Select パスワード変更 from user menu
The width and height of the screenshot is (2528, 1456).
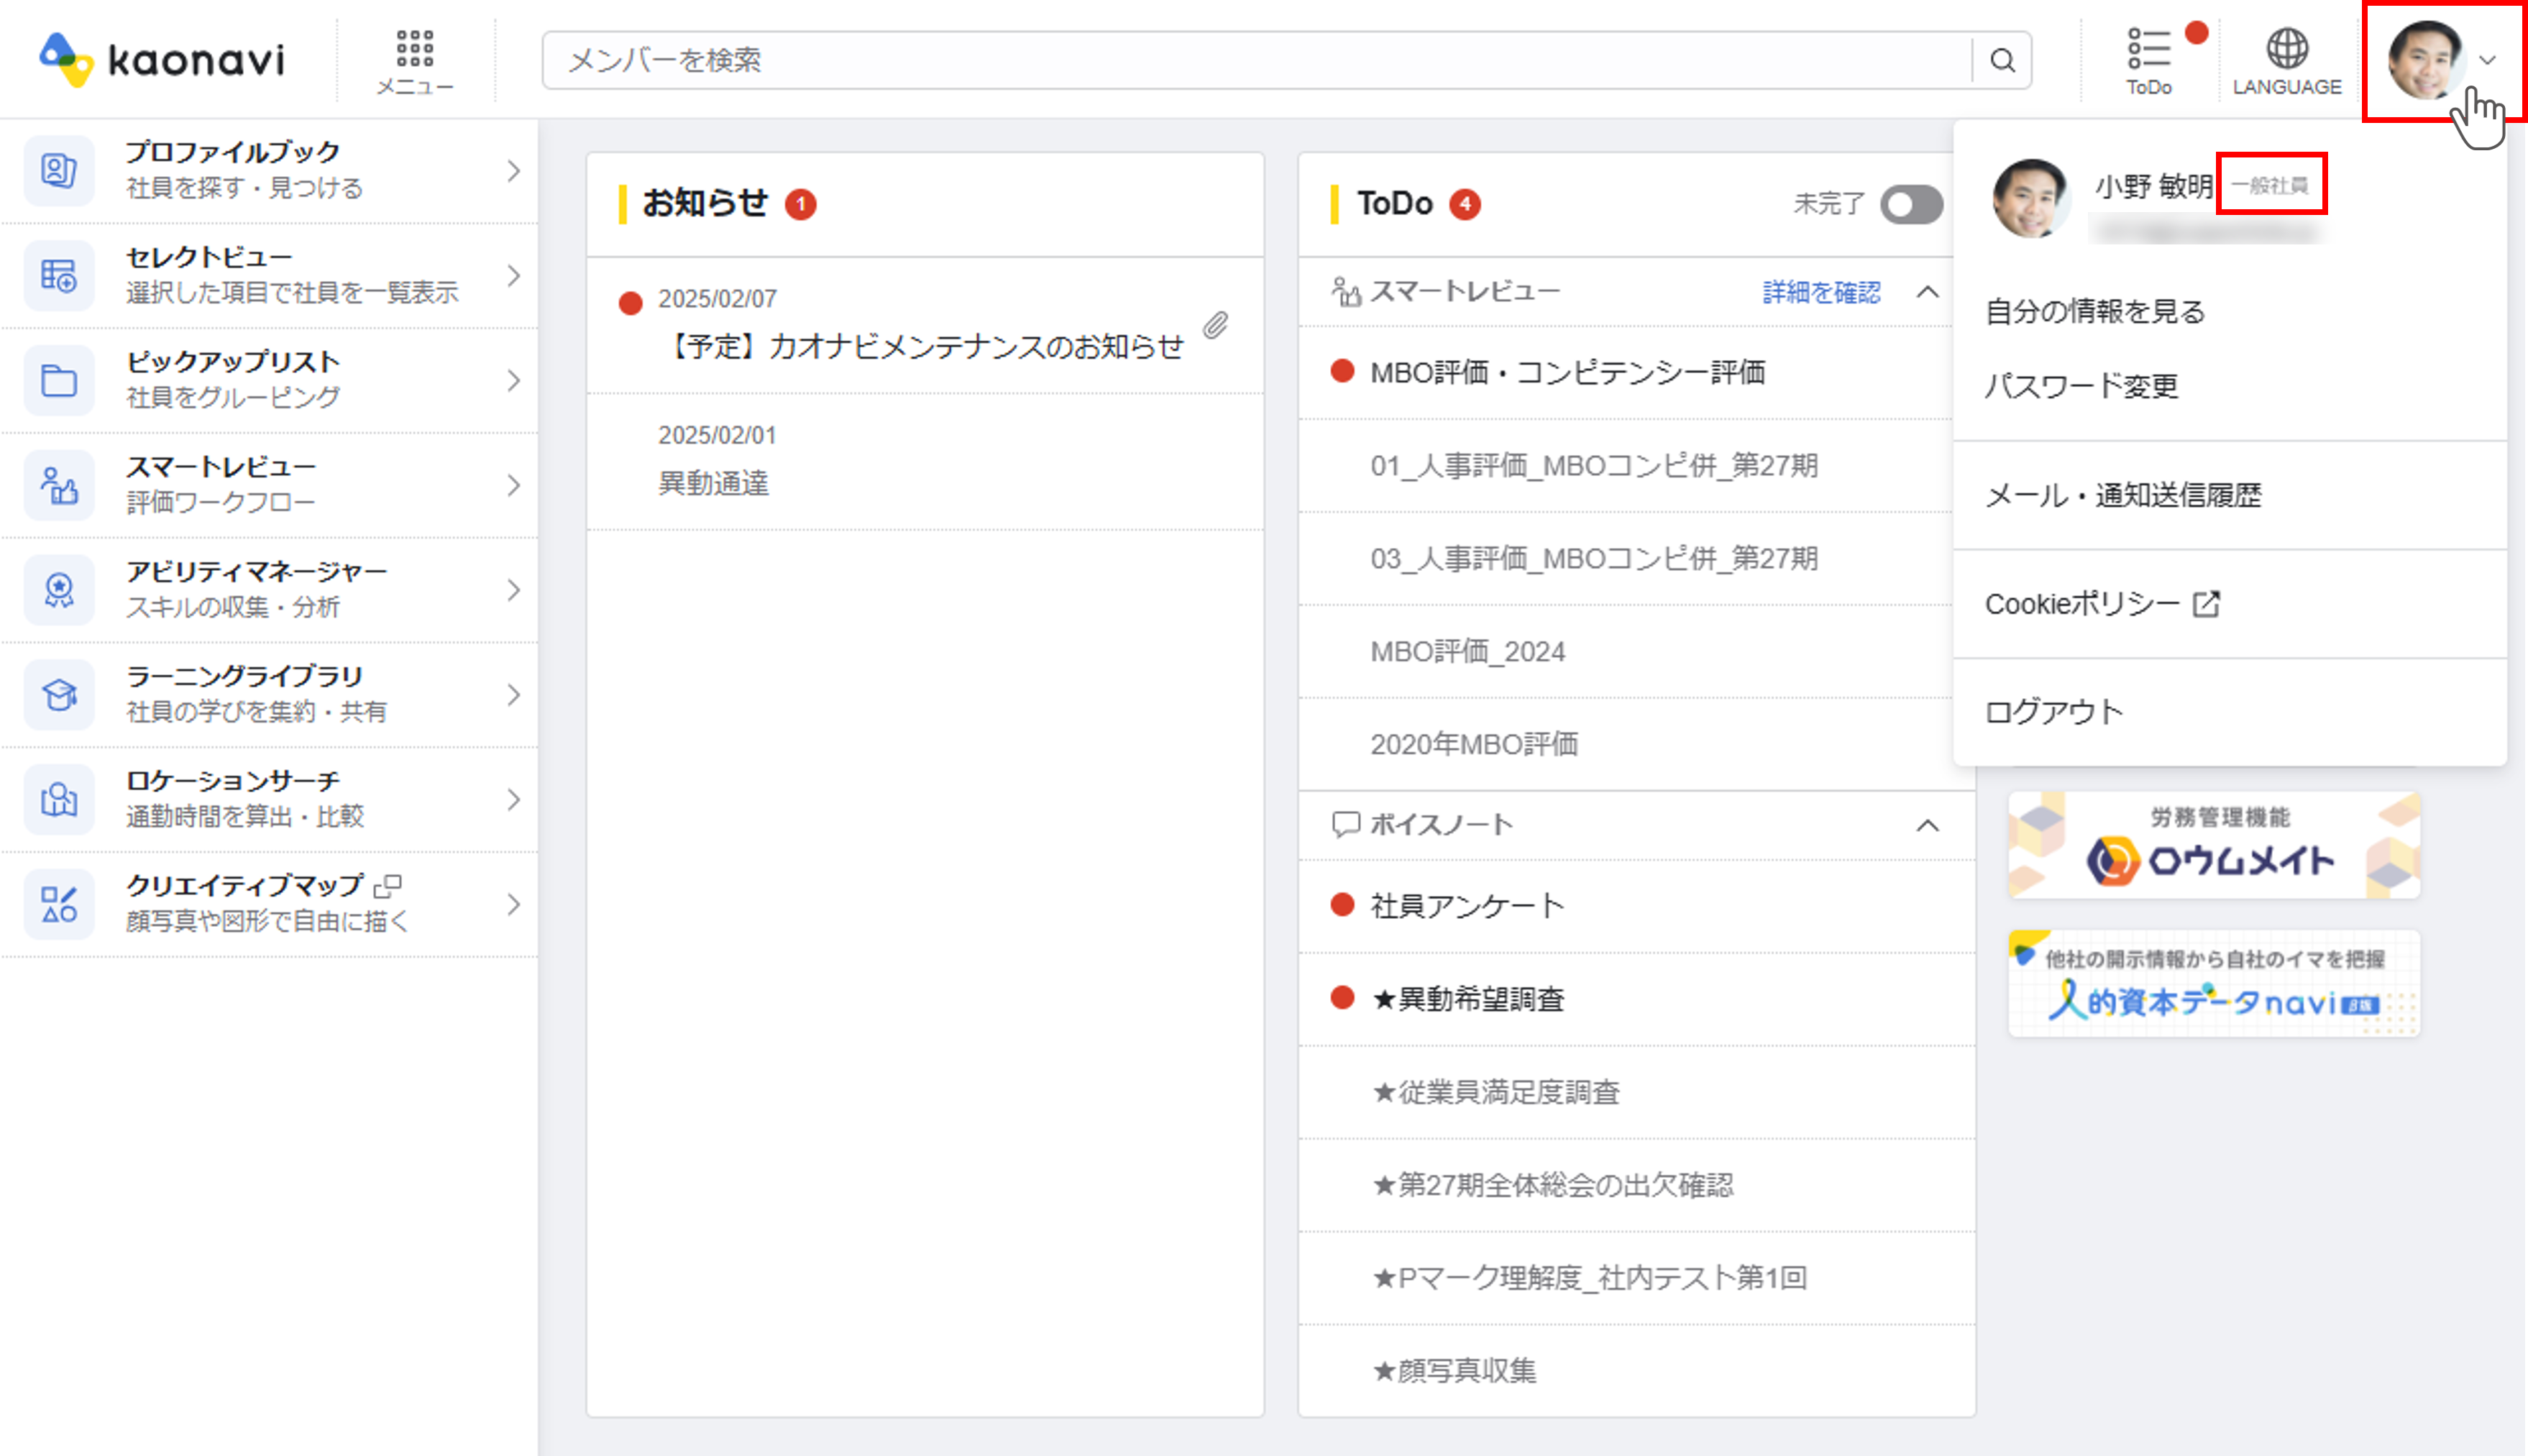click(x=2080, y=386)
